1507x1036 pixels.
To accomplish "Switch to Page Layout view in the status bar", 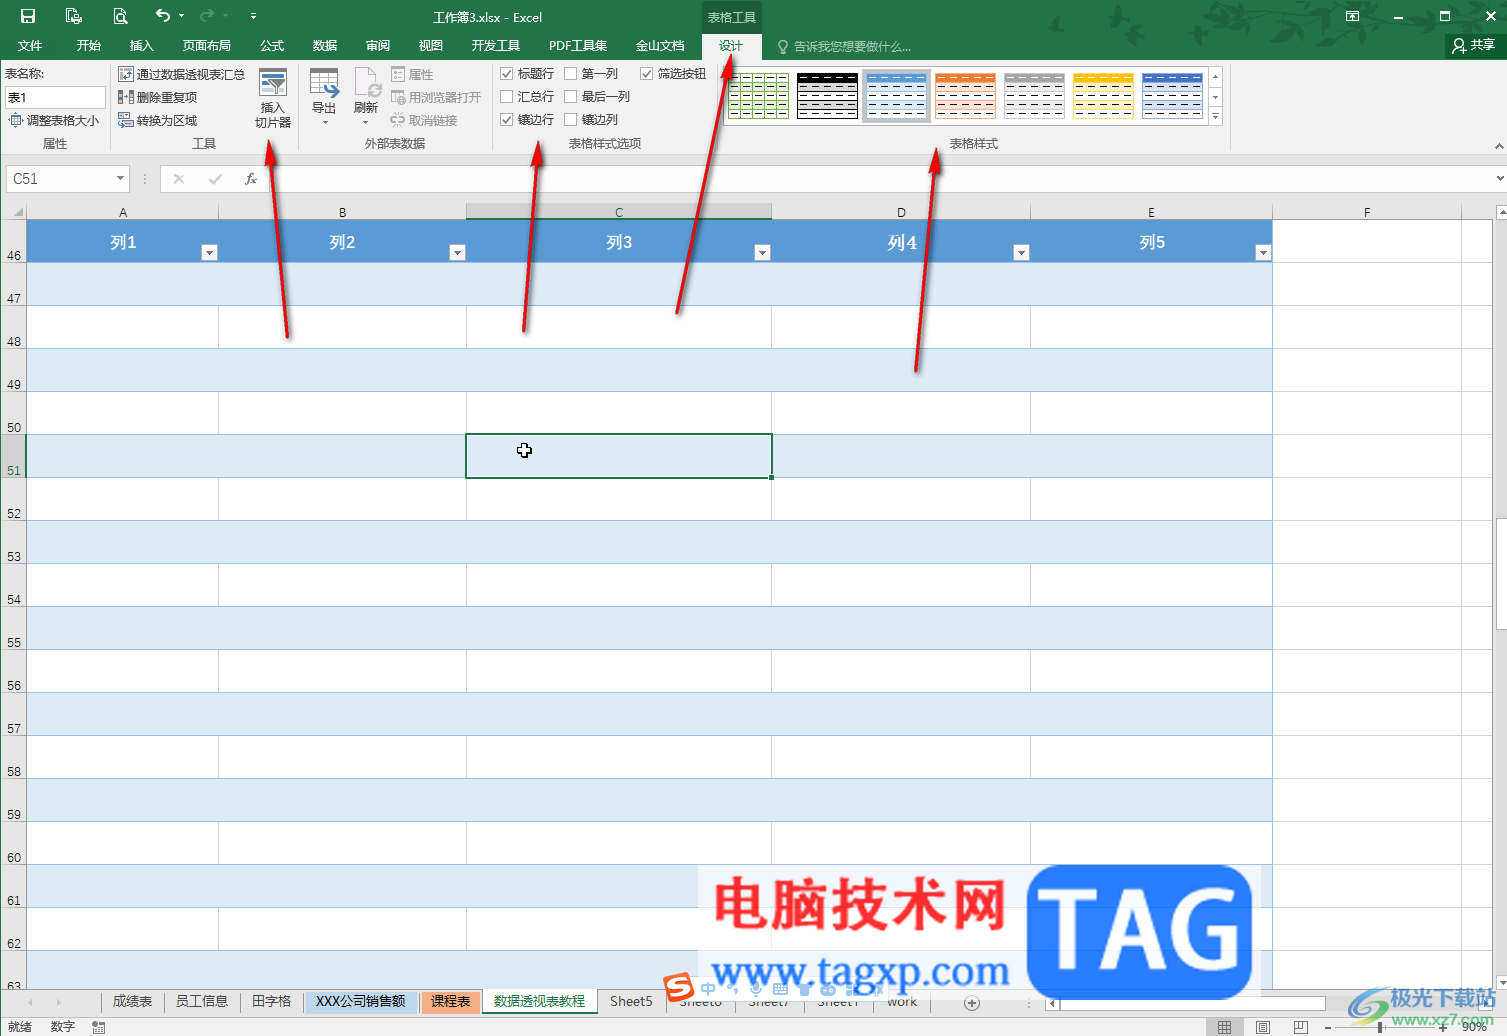I will click(1263, 1027).
